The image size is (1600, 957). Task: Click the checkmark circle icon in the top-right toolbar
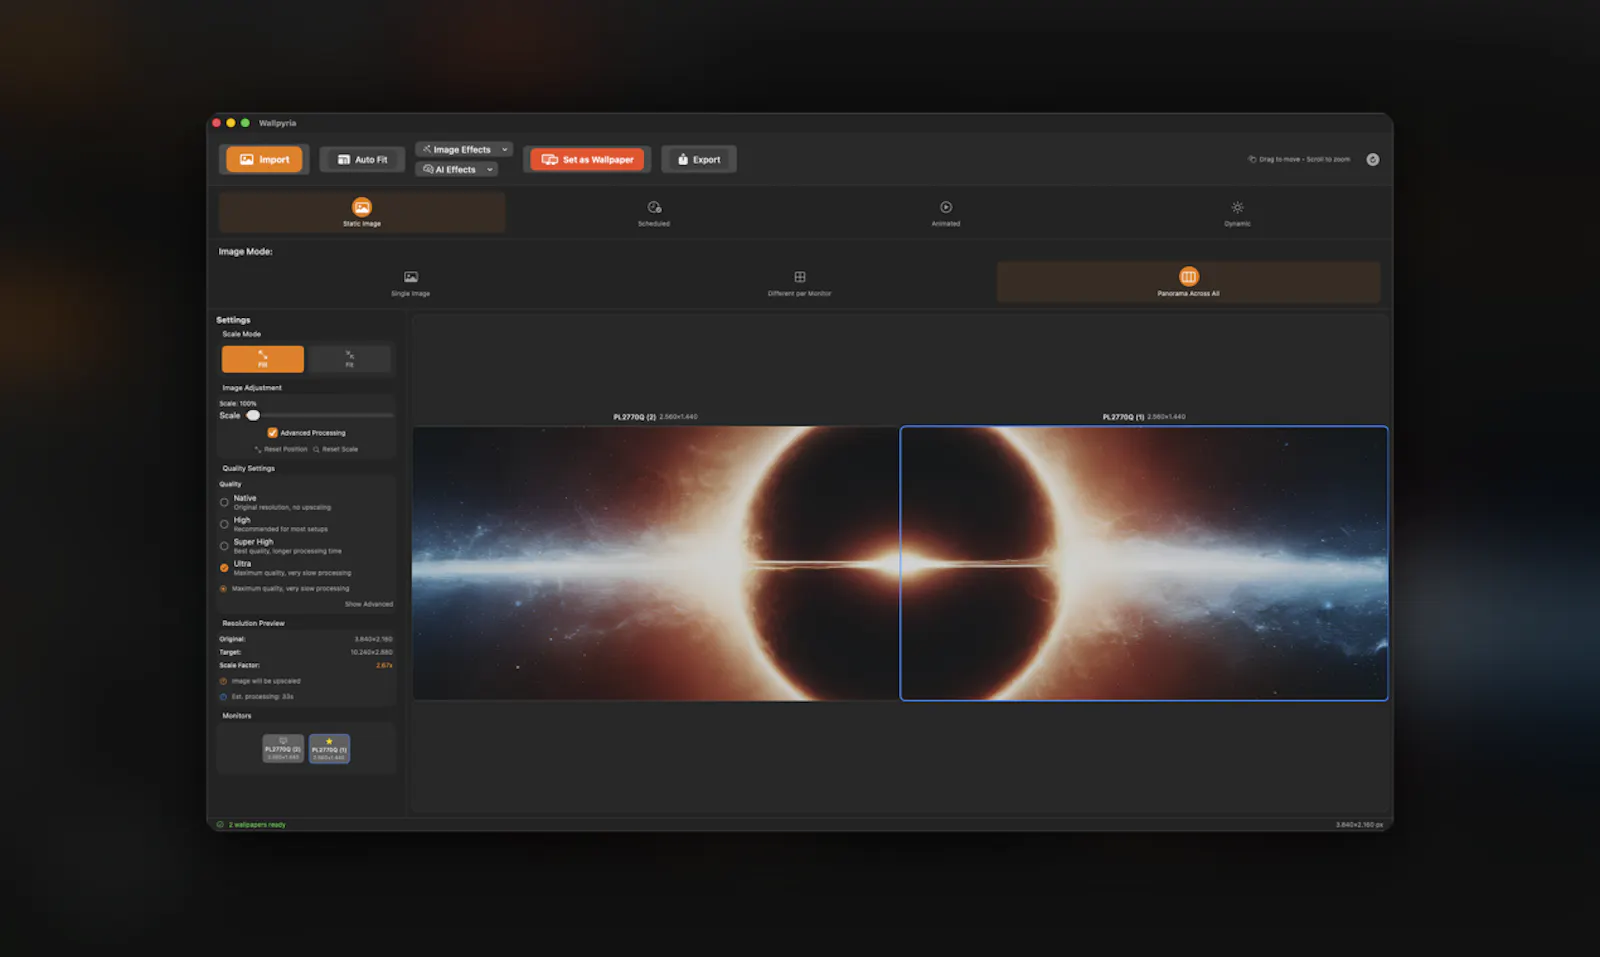pyautogui.click(x=1373, y=159)
